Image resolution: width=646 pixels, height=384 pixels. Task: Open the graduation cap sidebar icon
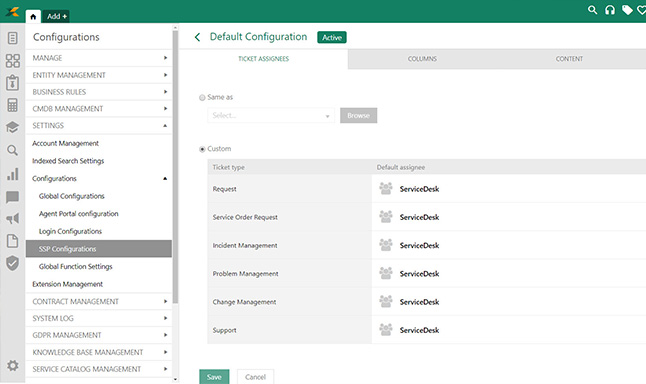(x=12, y=127)
